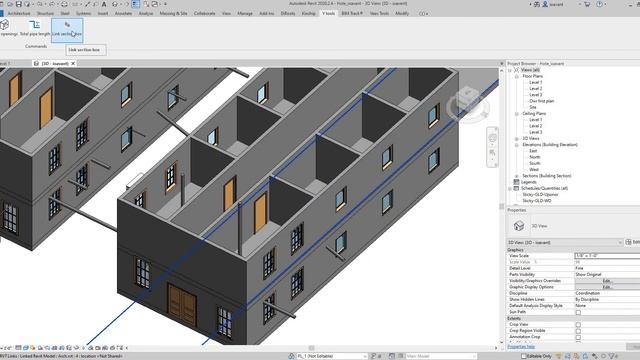640x360 pixels.
Task: Select the Our first plan view
Action: coord(542,101)
